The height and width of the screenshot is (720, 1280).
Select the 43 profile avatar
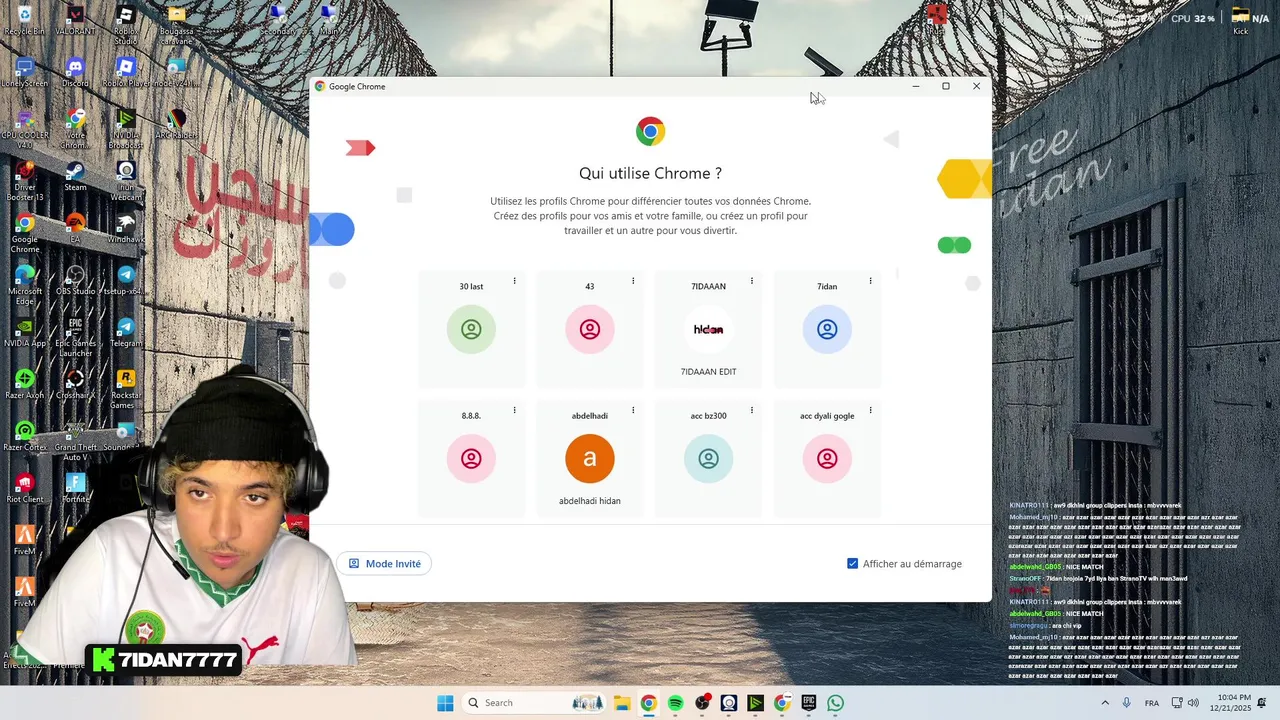coord(590,329)
